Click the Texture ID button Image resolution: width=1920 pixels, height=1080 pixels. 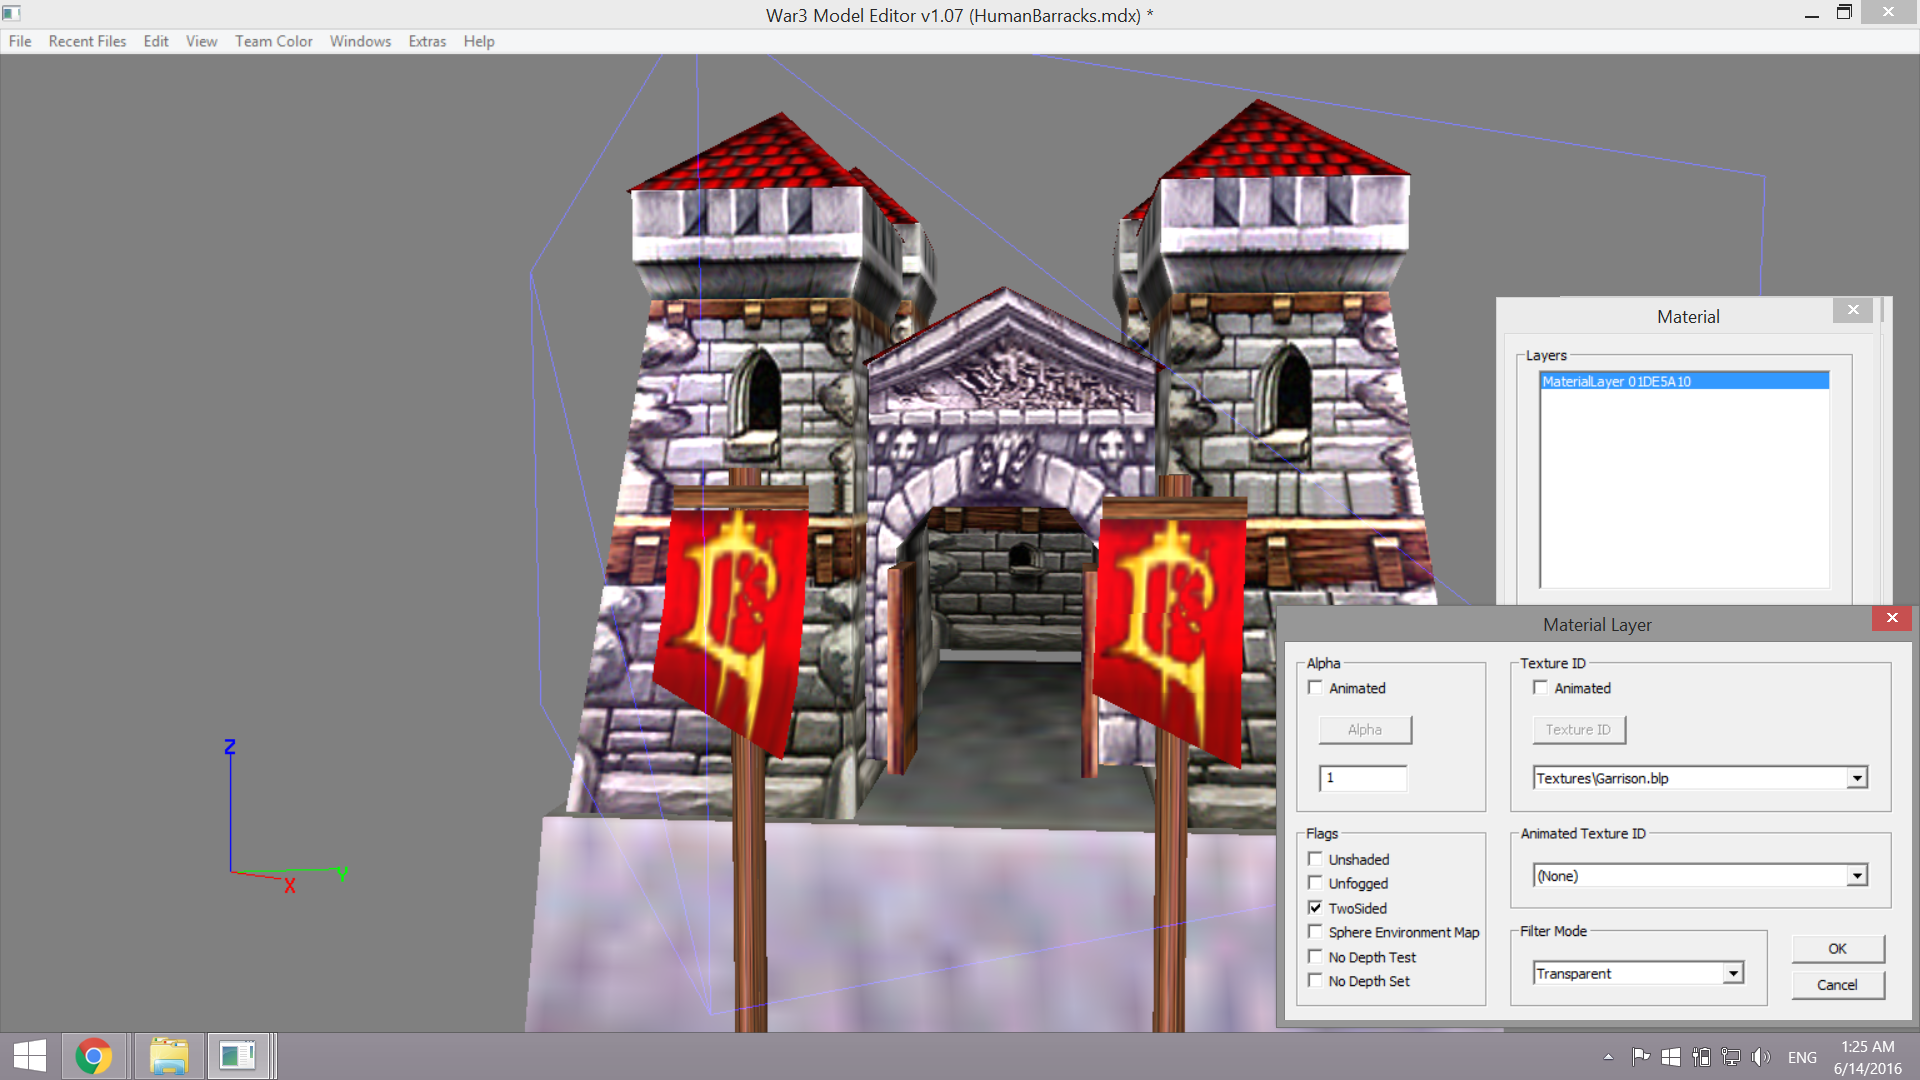point(1579,730)
